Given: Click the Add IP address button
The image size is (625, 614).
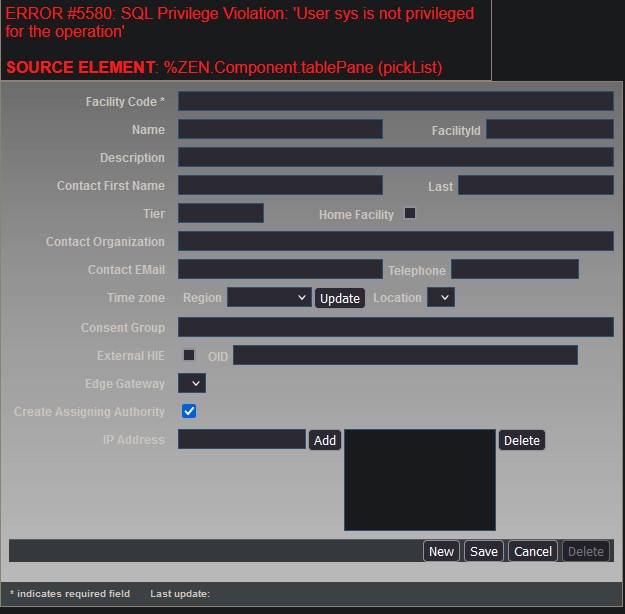Looking at the screenshot, I should point(325,440).
